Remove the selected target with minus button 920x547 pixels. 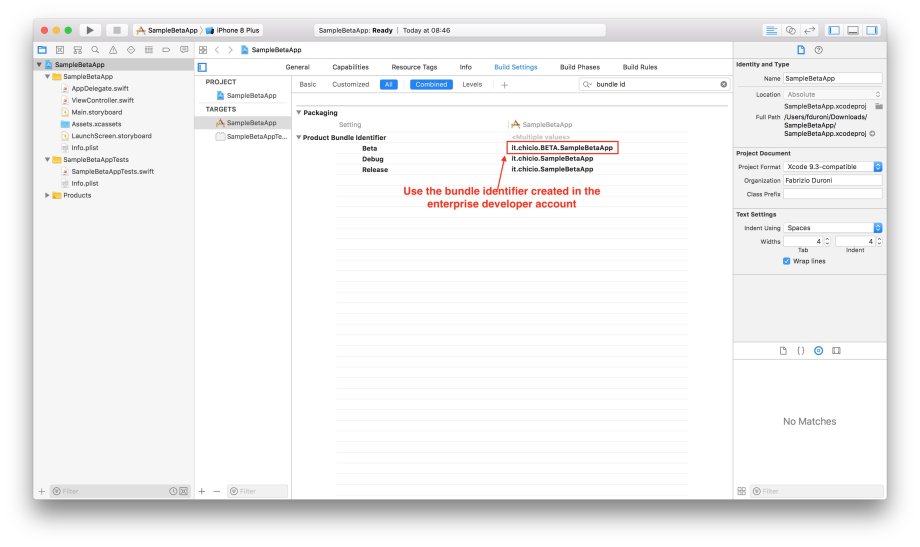pyautogui.click(x=217, y=491)
